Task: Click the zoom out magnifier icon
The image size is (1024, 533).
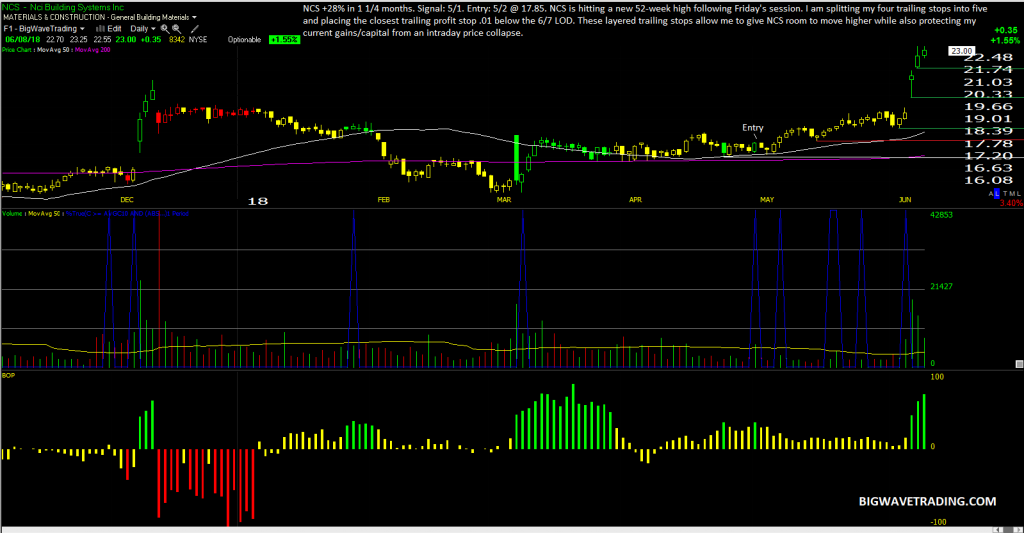Action: [177, 29]
